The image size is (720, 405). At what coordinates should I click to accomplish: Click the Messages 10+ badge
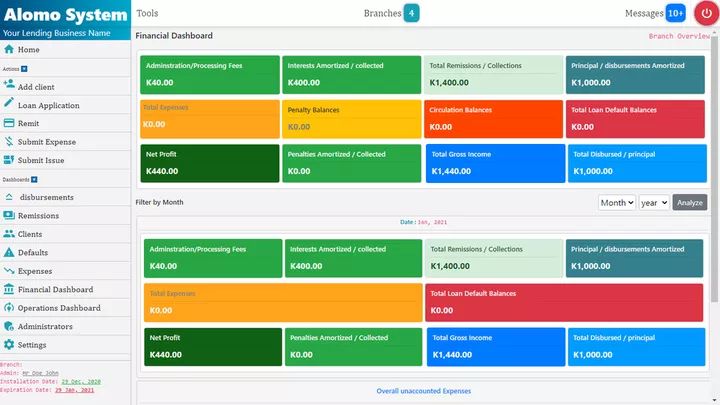(675, 13)
